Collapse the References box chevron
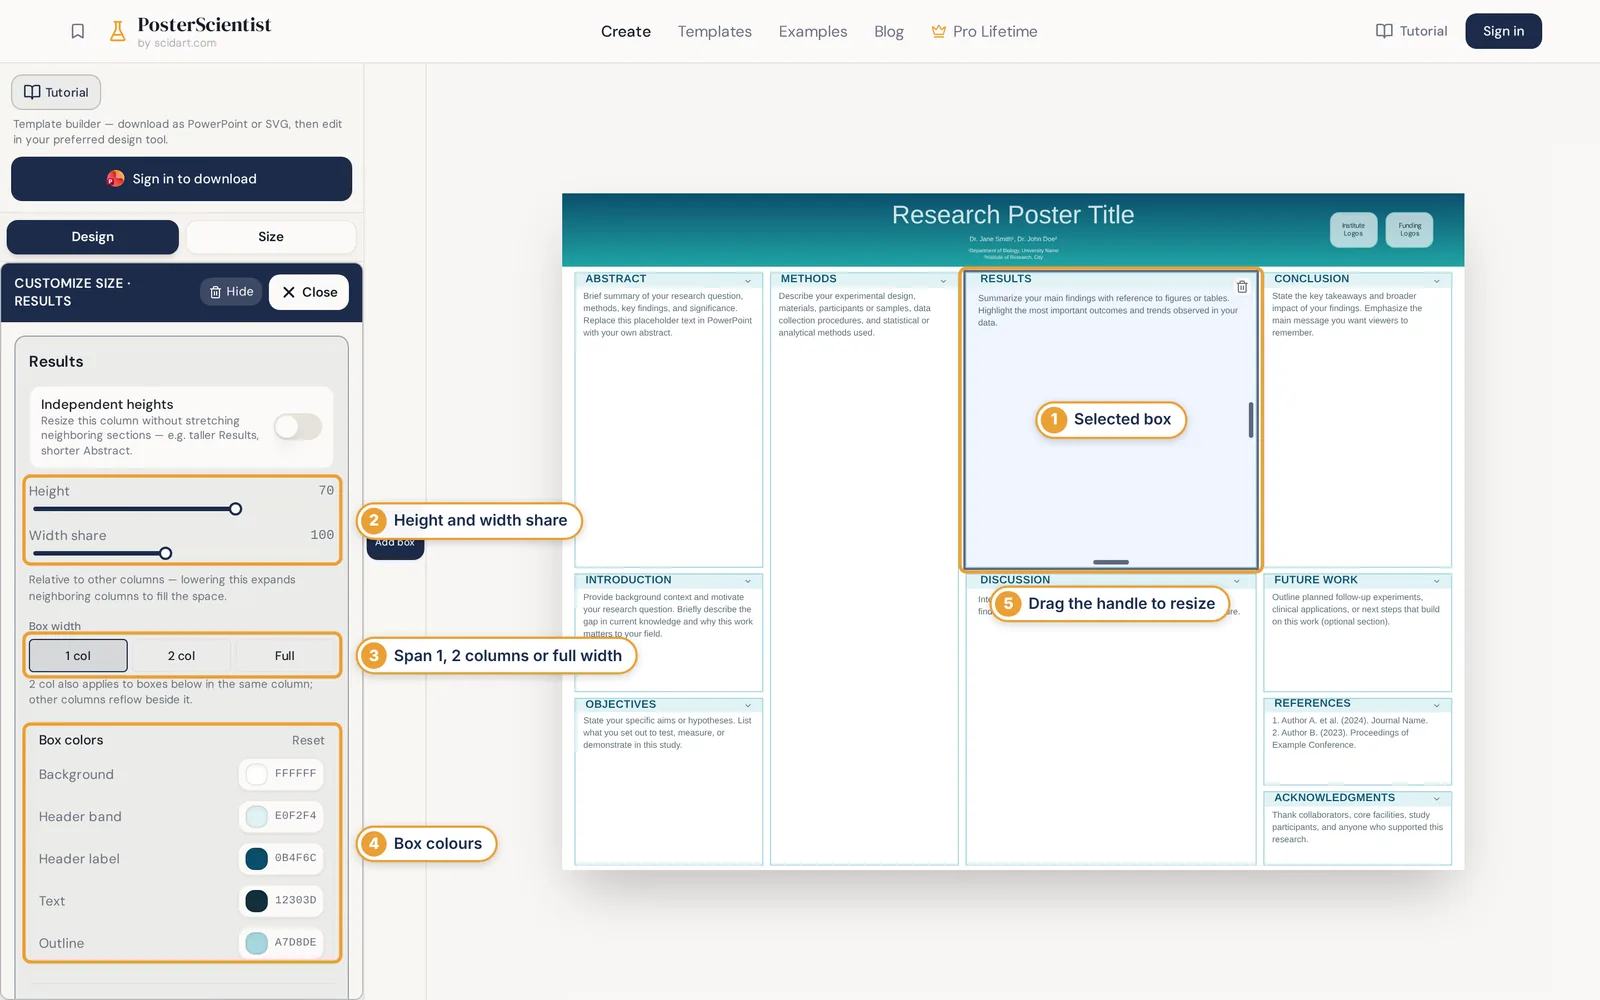 coord(1437,705)
